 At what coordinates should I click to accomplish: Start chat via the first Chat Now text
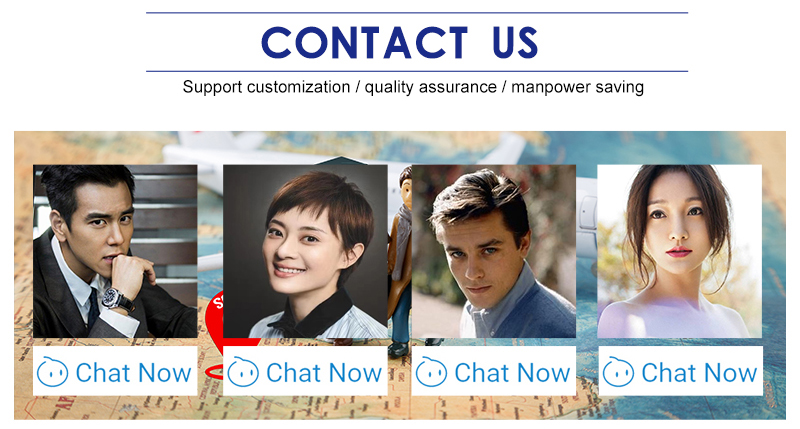(x=133, y=373)
